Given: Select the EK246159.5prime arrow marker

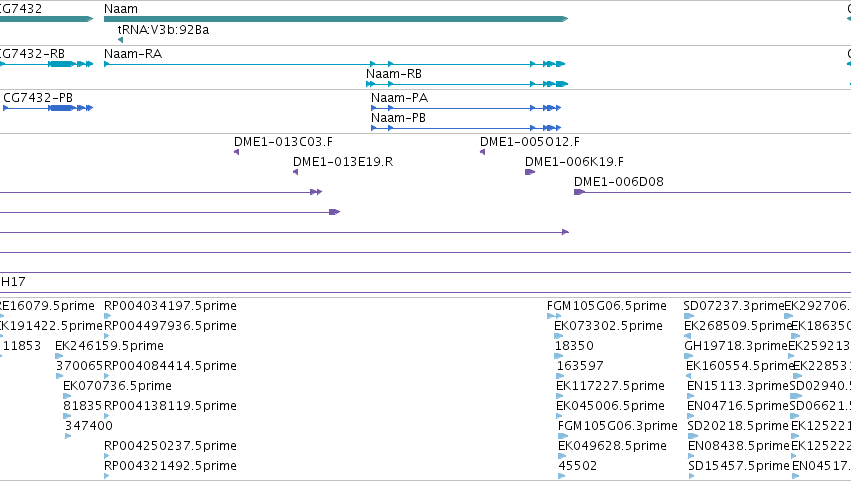Looking at the screenshot, I should tap(59, 356).
